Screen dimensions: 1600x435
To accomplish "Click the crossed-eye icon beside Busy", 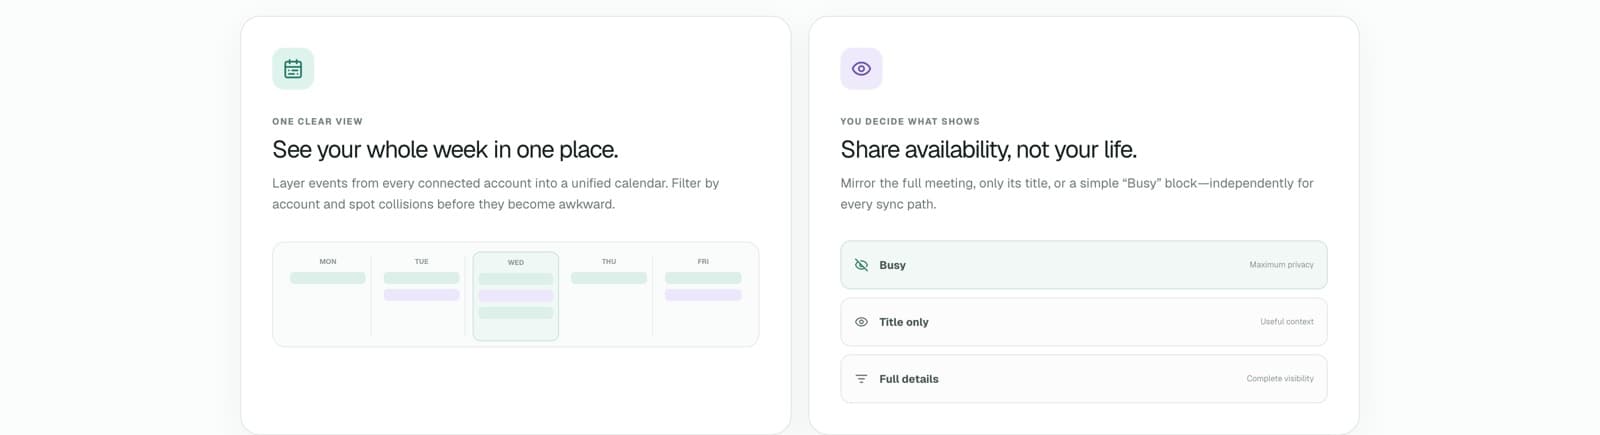I will 861,265.
